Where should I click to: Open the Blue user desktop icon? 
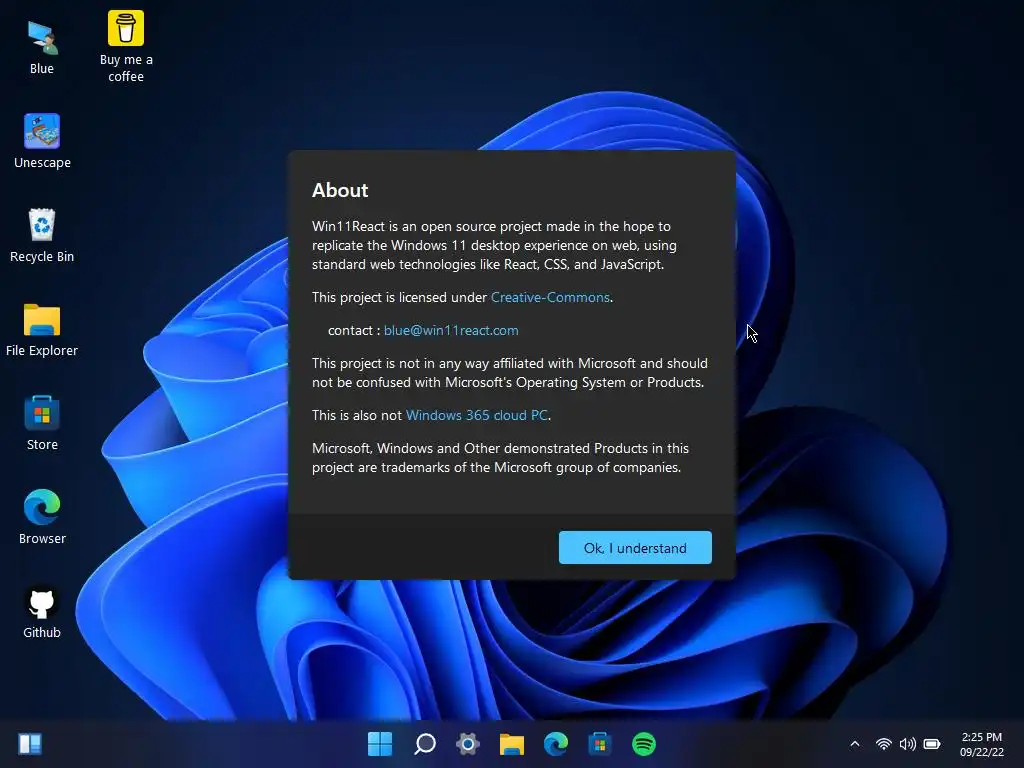click(x=42, y=48)
